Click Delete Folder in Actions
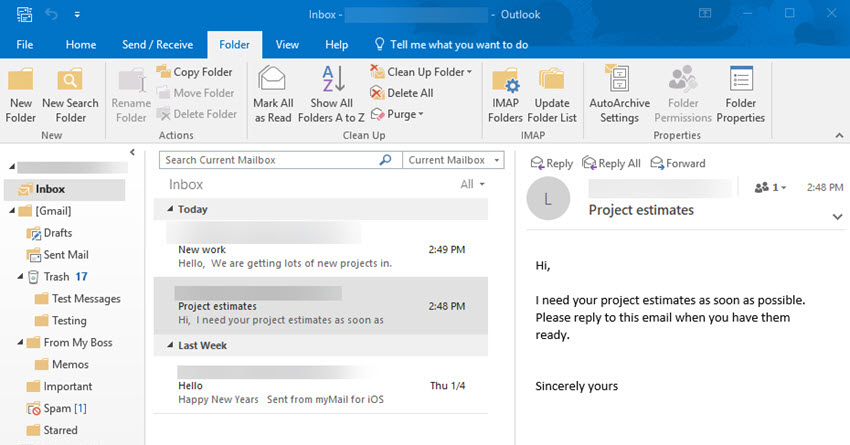This screenshot has width=850, height=445. 197,114
